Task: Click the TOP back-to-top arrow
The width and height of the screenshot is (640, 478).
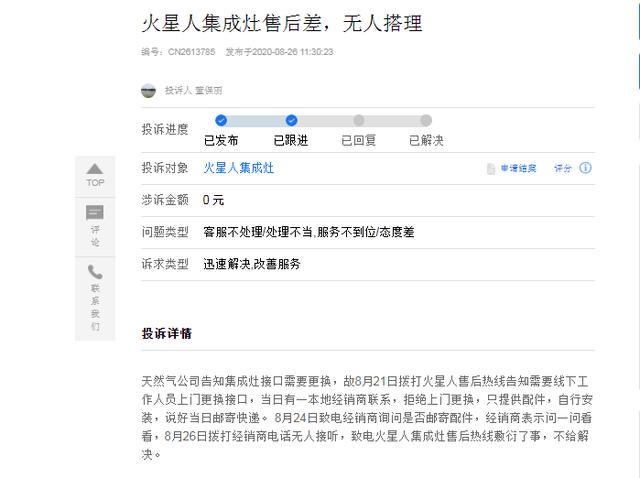Action: pyautogui.click(x=95, y=170)
